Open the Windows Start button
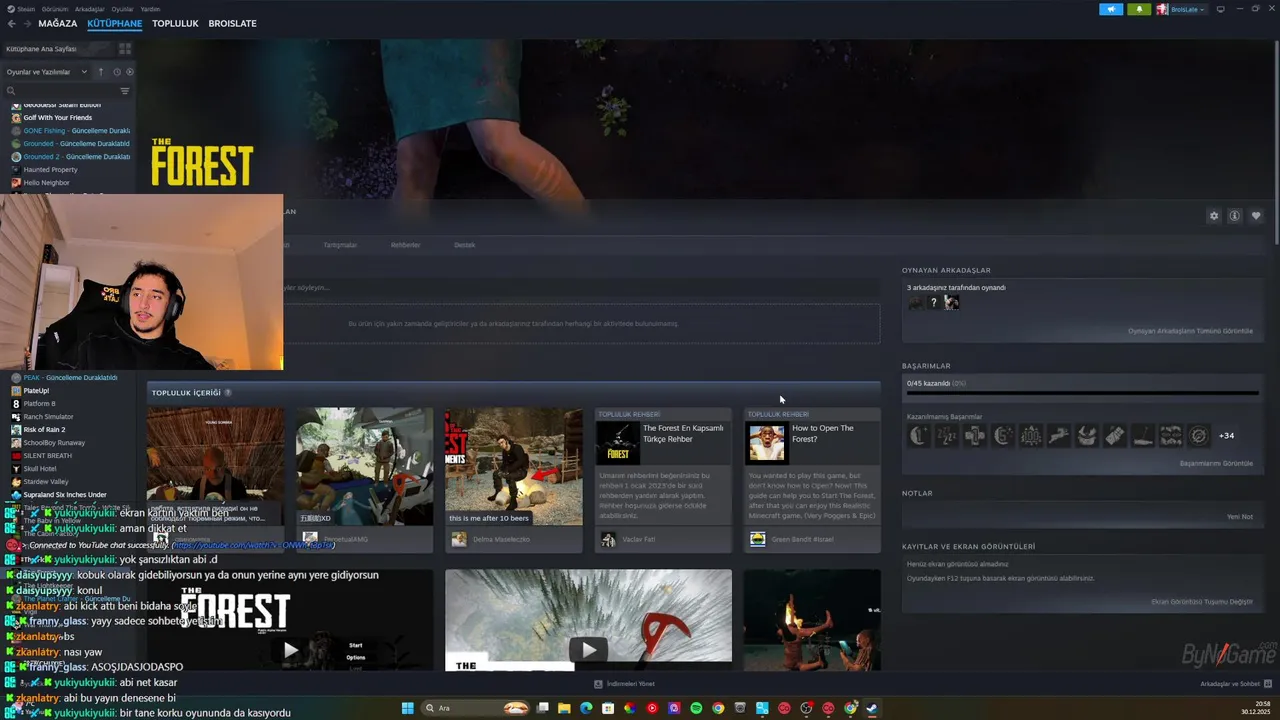 click(x=407, y=708)
